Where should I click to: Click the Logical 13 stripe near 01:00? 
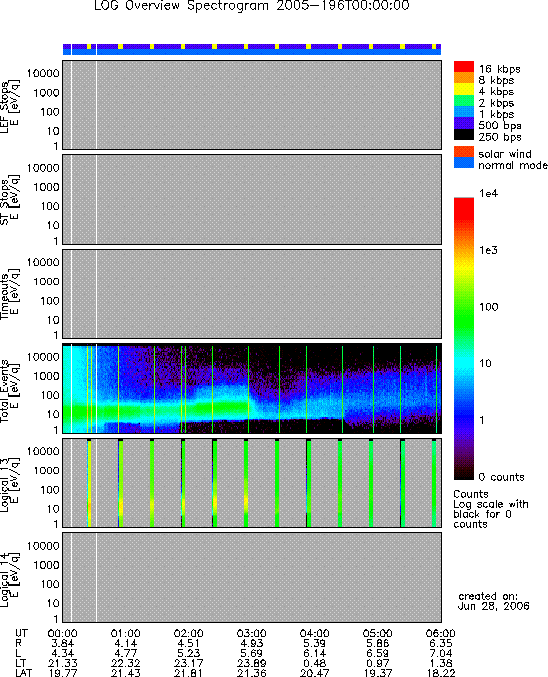coord(120,483)
